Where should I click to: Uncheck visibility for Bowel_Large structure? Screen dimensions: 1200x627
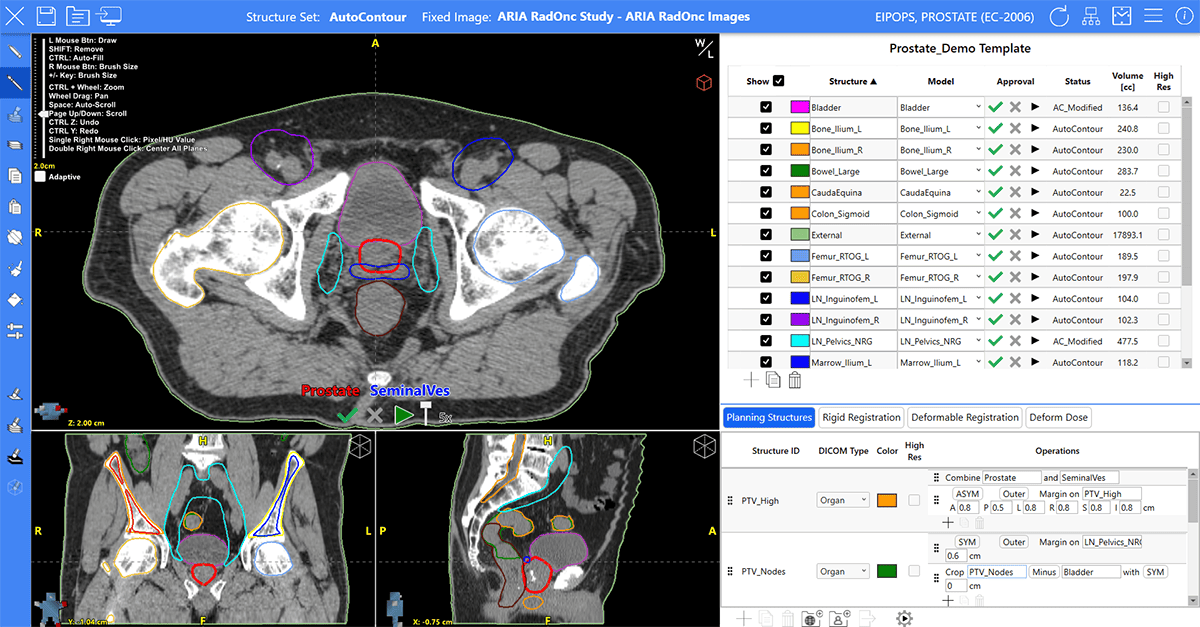(x=766, y=171)
